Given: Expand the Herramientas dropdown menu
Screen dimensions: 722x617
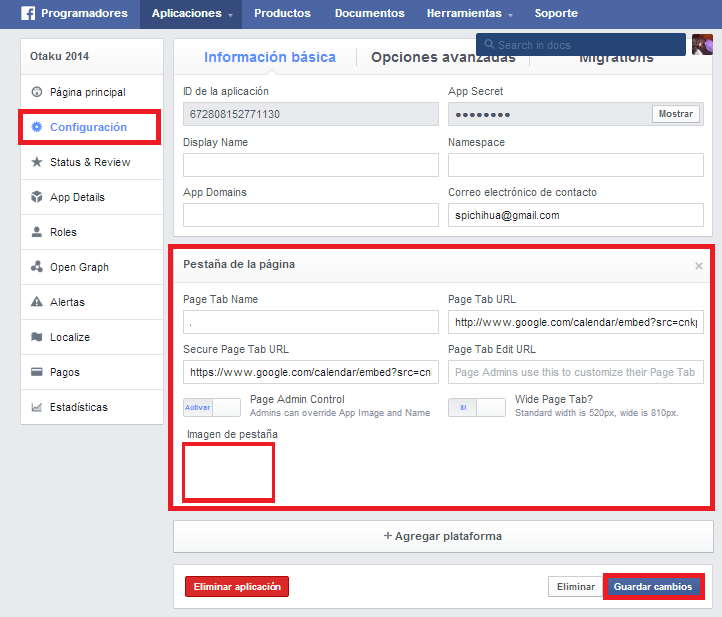Looking at the screenshot, I should 469,14.
